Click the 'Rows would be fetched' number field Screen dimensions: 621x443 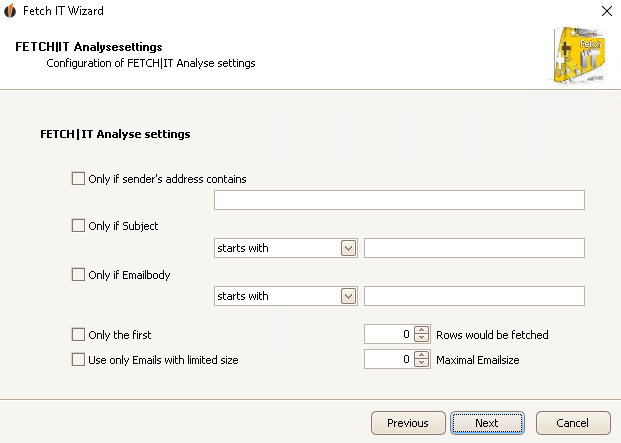(x=389, y=334)
